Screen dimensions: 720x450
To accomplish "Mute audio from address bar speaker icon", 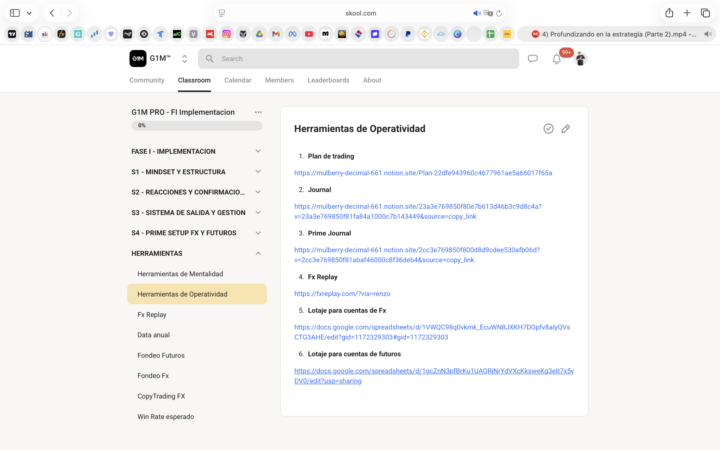I will click(477, 13).
